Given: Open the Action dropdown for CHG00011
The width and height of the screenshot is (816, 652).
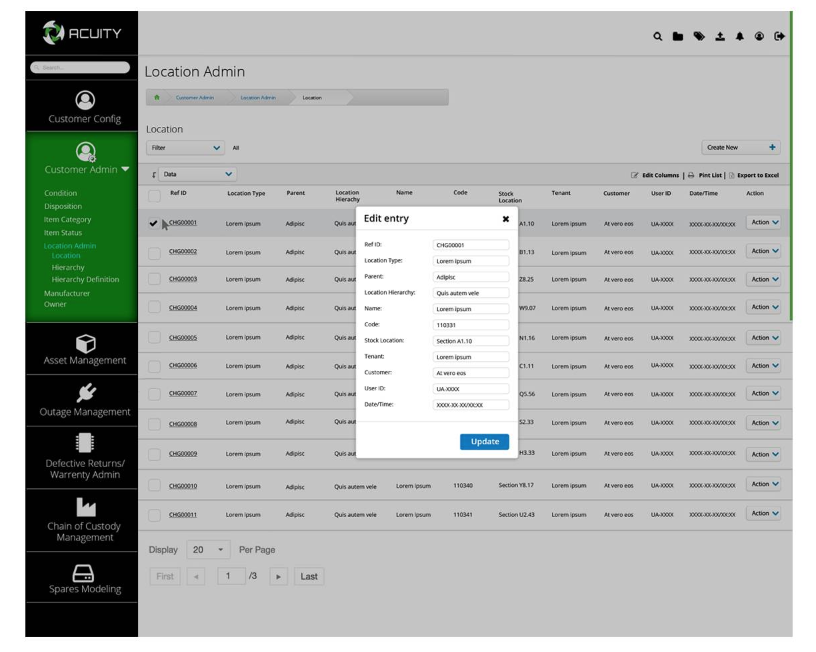Looking at the screenshot, I should 764,514.
